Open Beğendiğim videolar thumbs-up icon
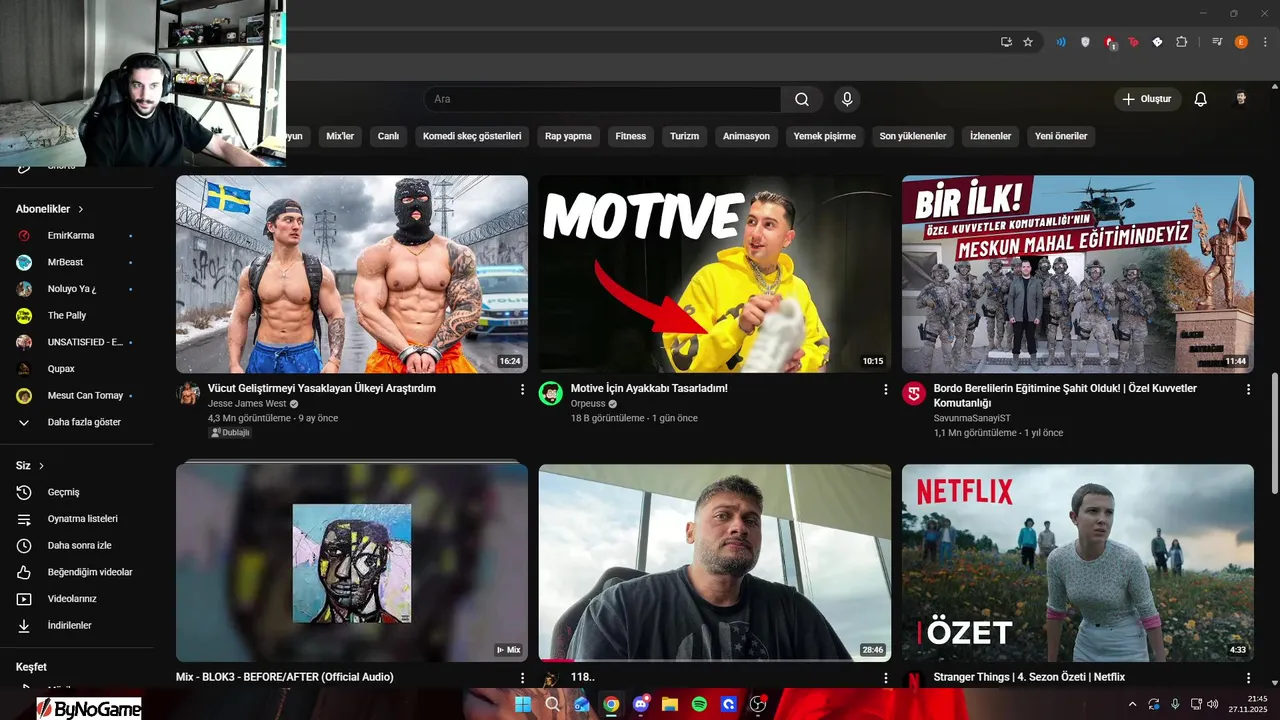Viewport: 1280px width, 720px height. pyautogui.click(x=24, y=572)
